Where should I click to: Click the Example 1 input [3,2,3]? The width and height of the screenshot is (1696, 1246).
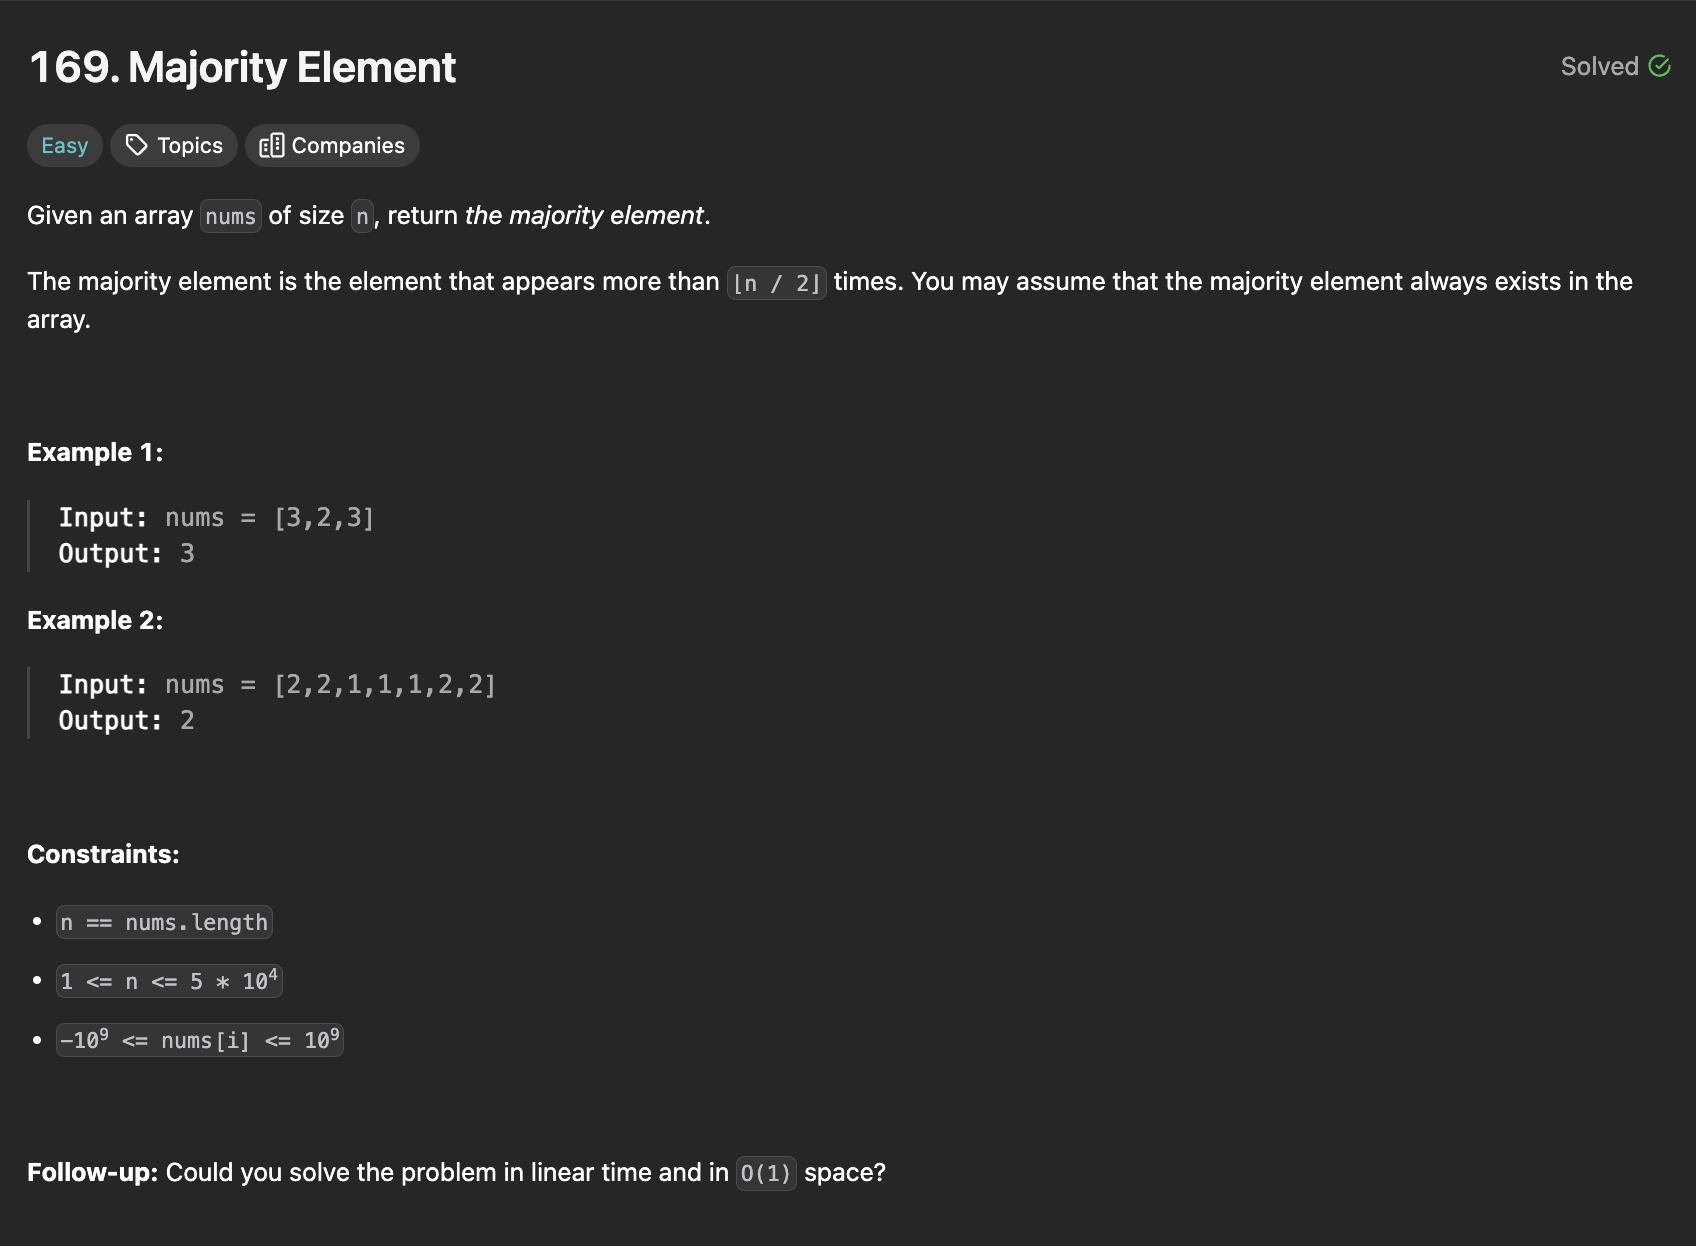tap(324, 518)
